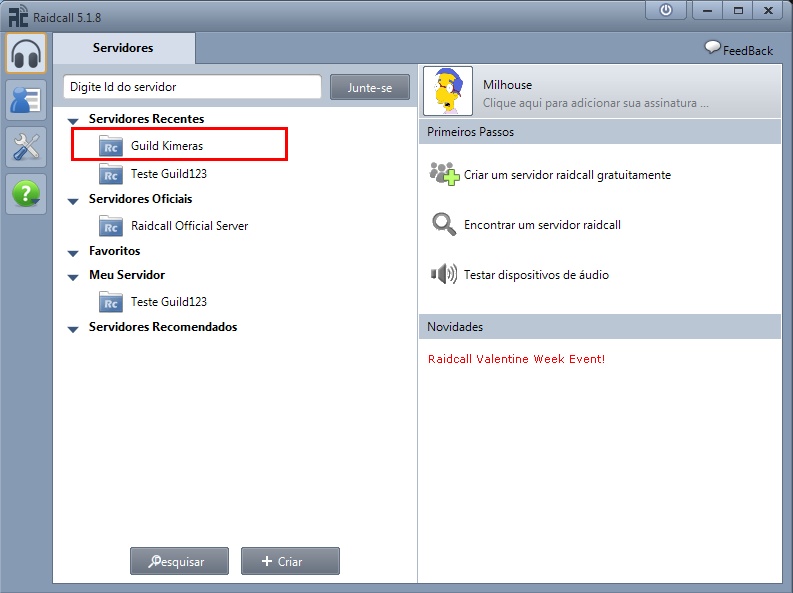Click the Junte-se button

[x=370, y=87]
